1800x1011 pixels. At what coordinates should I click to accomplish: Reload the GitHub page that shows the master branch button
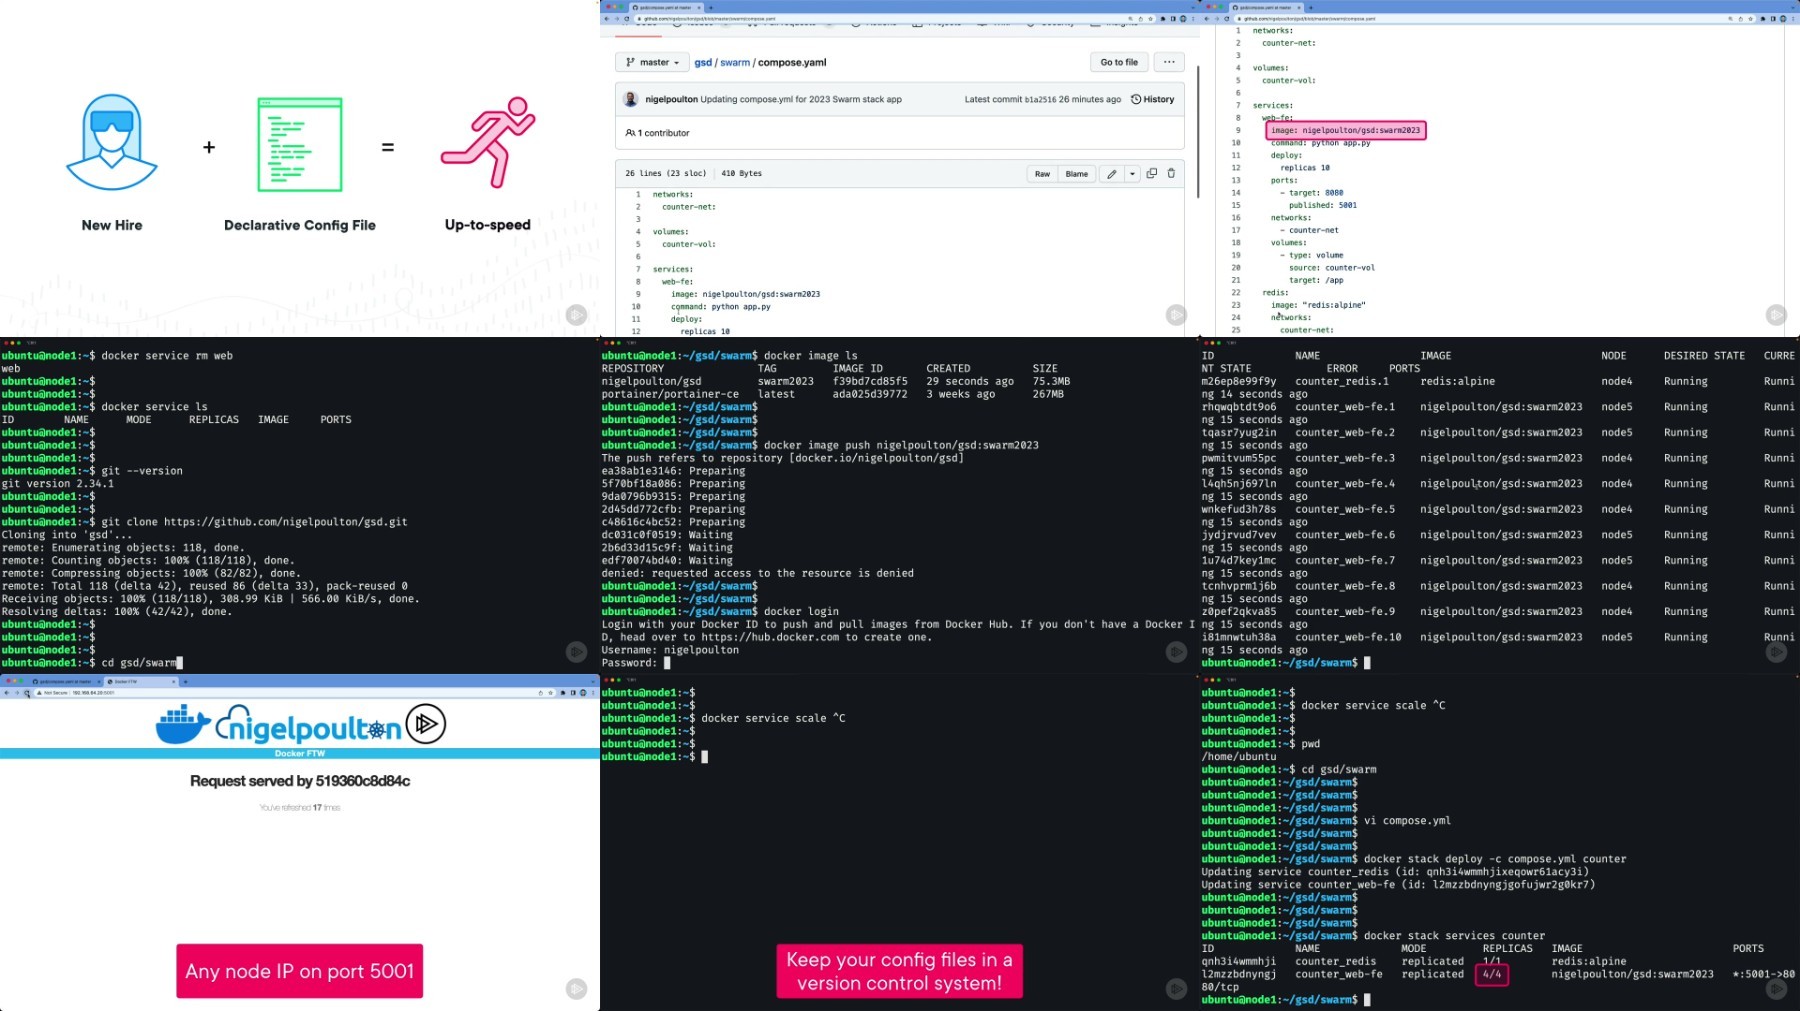tap(627, 19)
